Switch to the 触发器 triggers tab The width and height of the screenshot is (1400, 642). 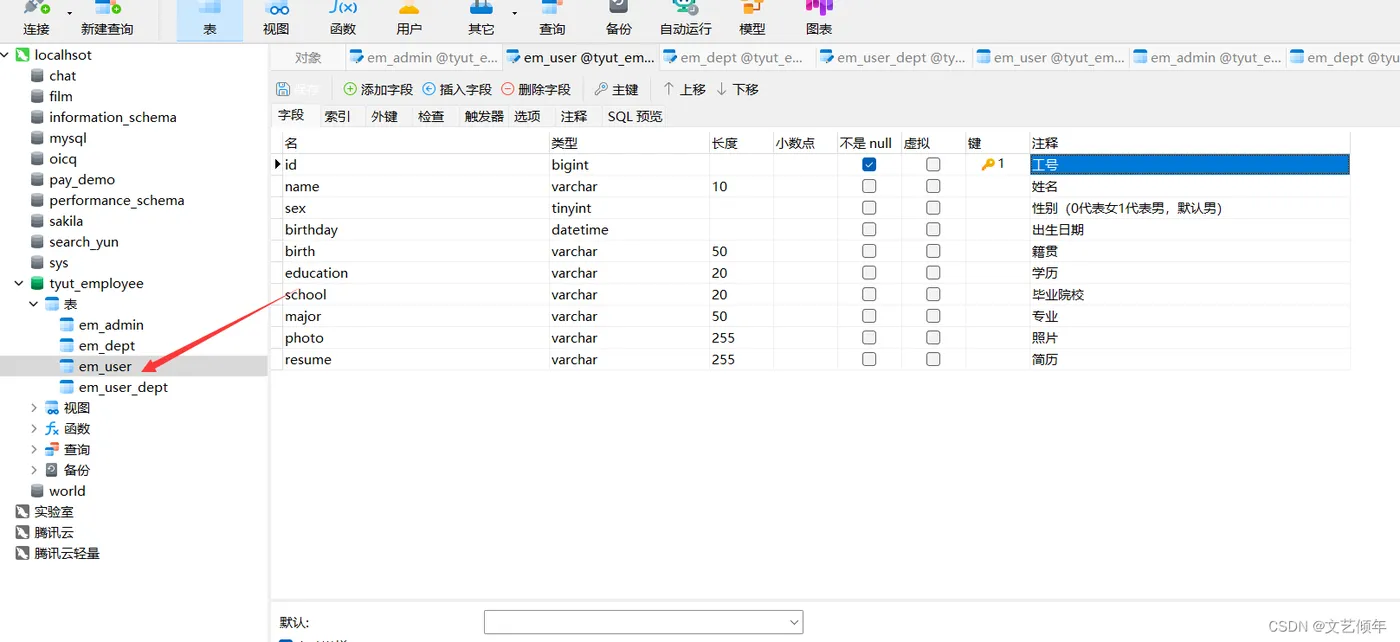pos(484,117)
